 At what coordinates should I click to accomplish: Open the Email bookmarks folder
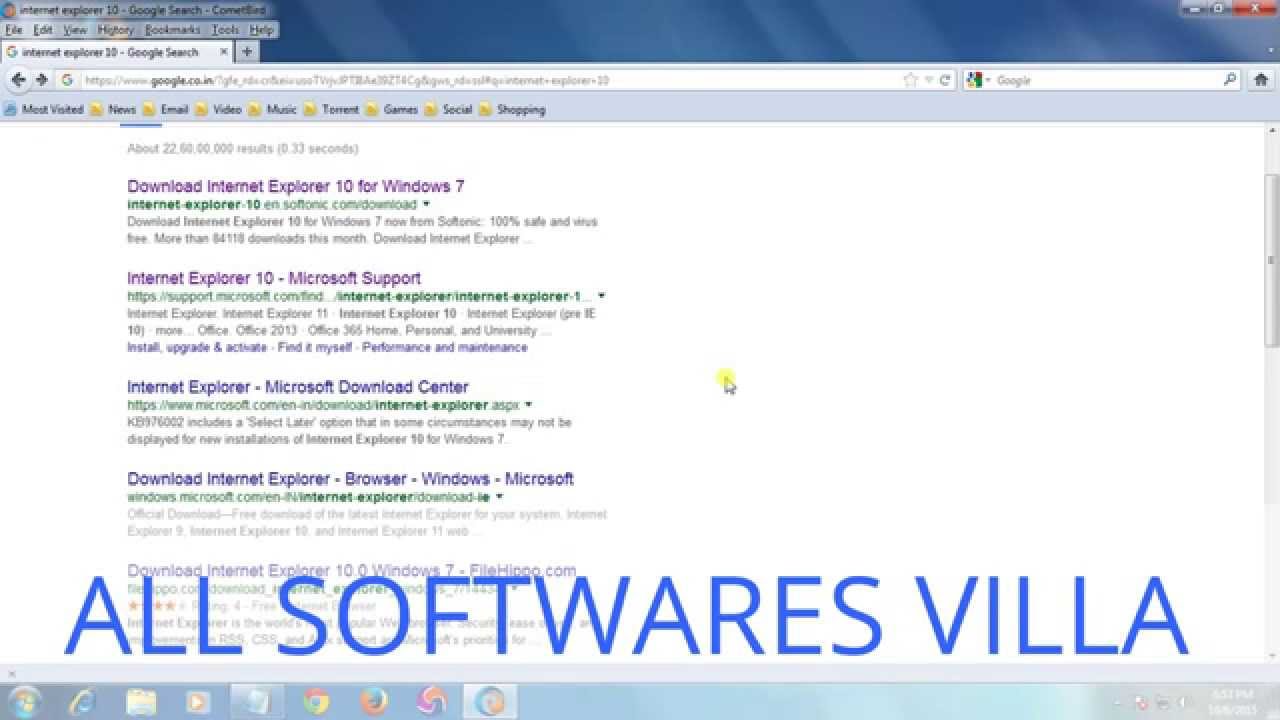166,109
